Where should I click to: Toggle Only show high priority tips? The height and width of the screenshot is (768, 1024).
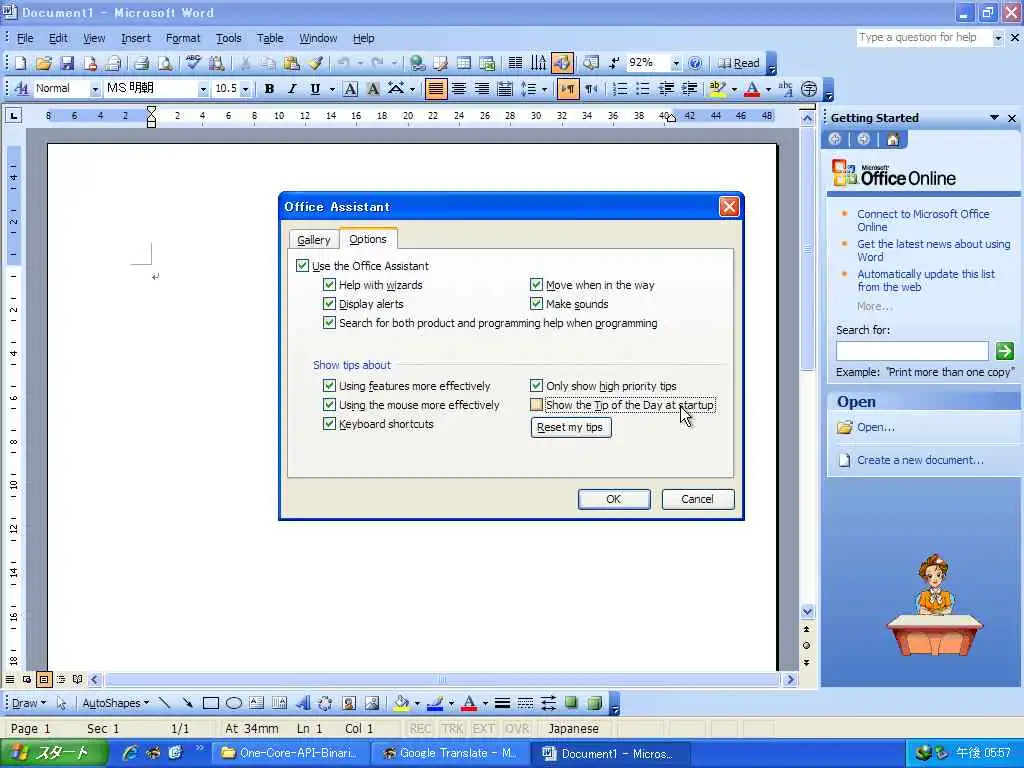point(536,386)
